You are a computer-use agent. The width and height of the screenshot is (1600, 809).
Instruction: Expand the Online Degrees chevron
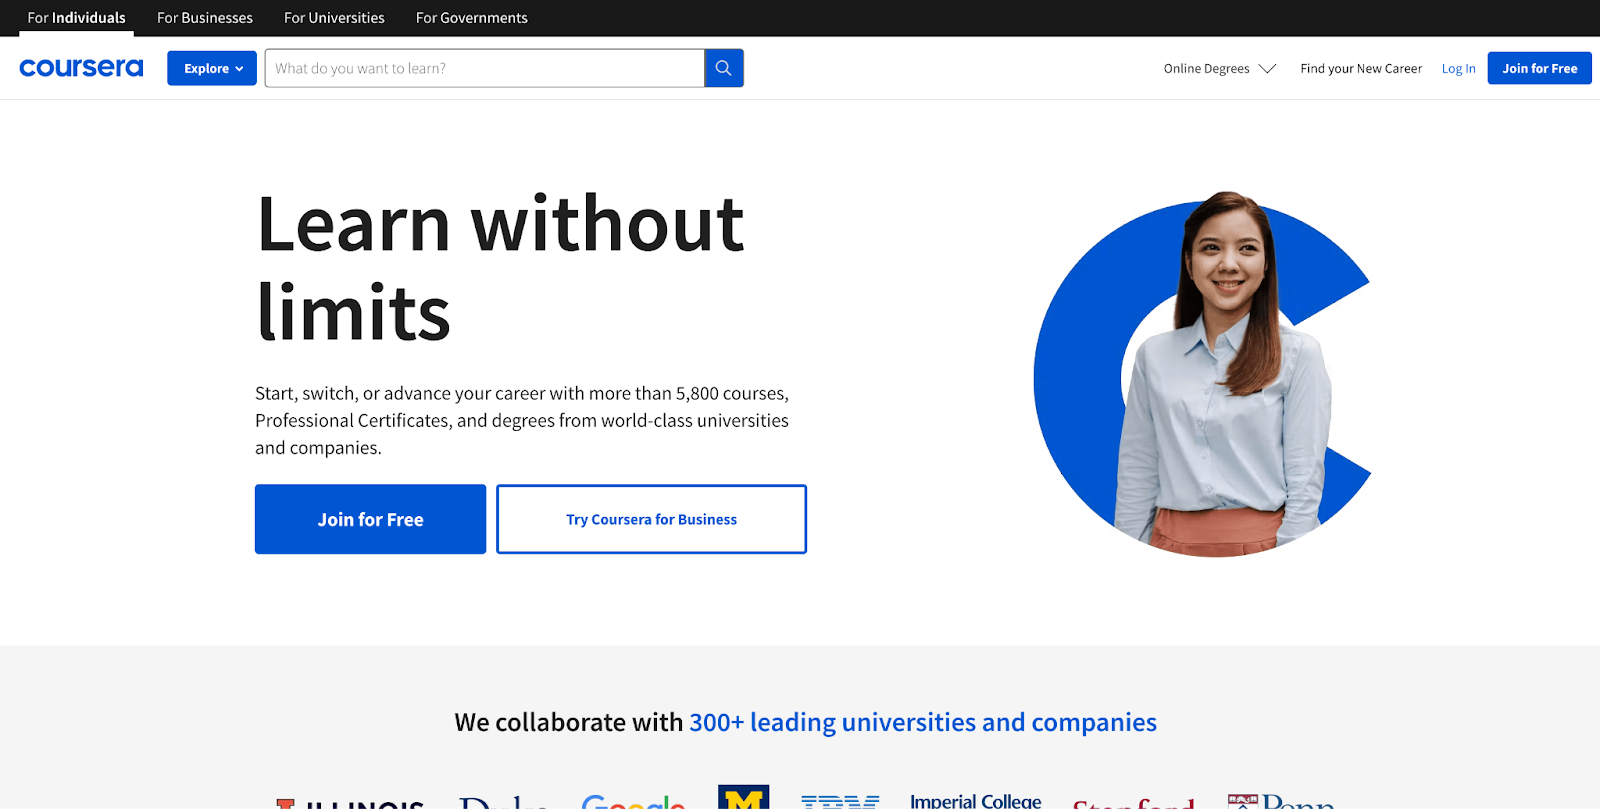click(1268, 68)
